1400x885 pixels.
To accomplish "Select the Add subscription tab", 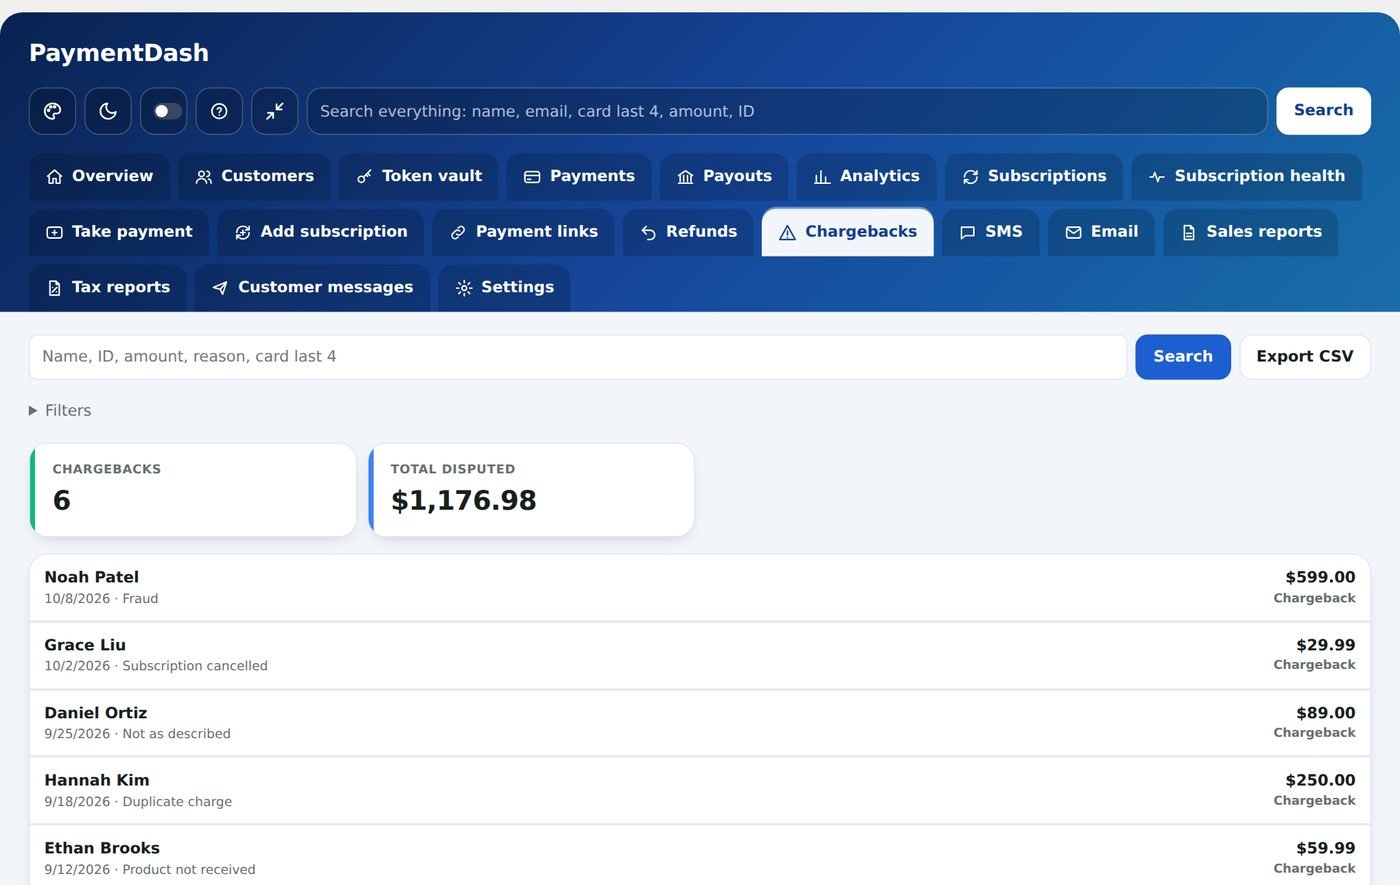I will 321,232.
